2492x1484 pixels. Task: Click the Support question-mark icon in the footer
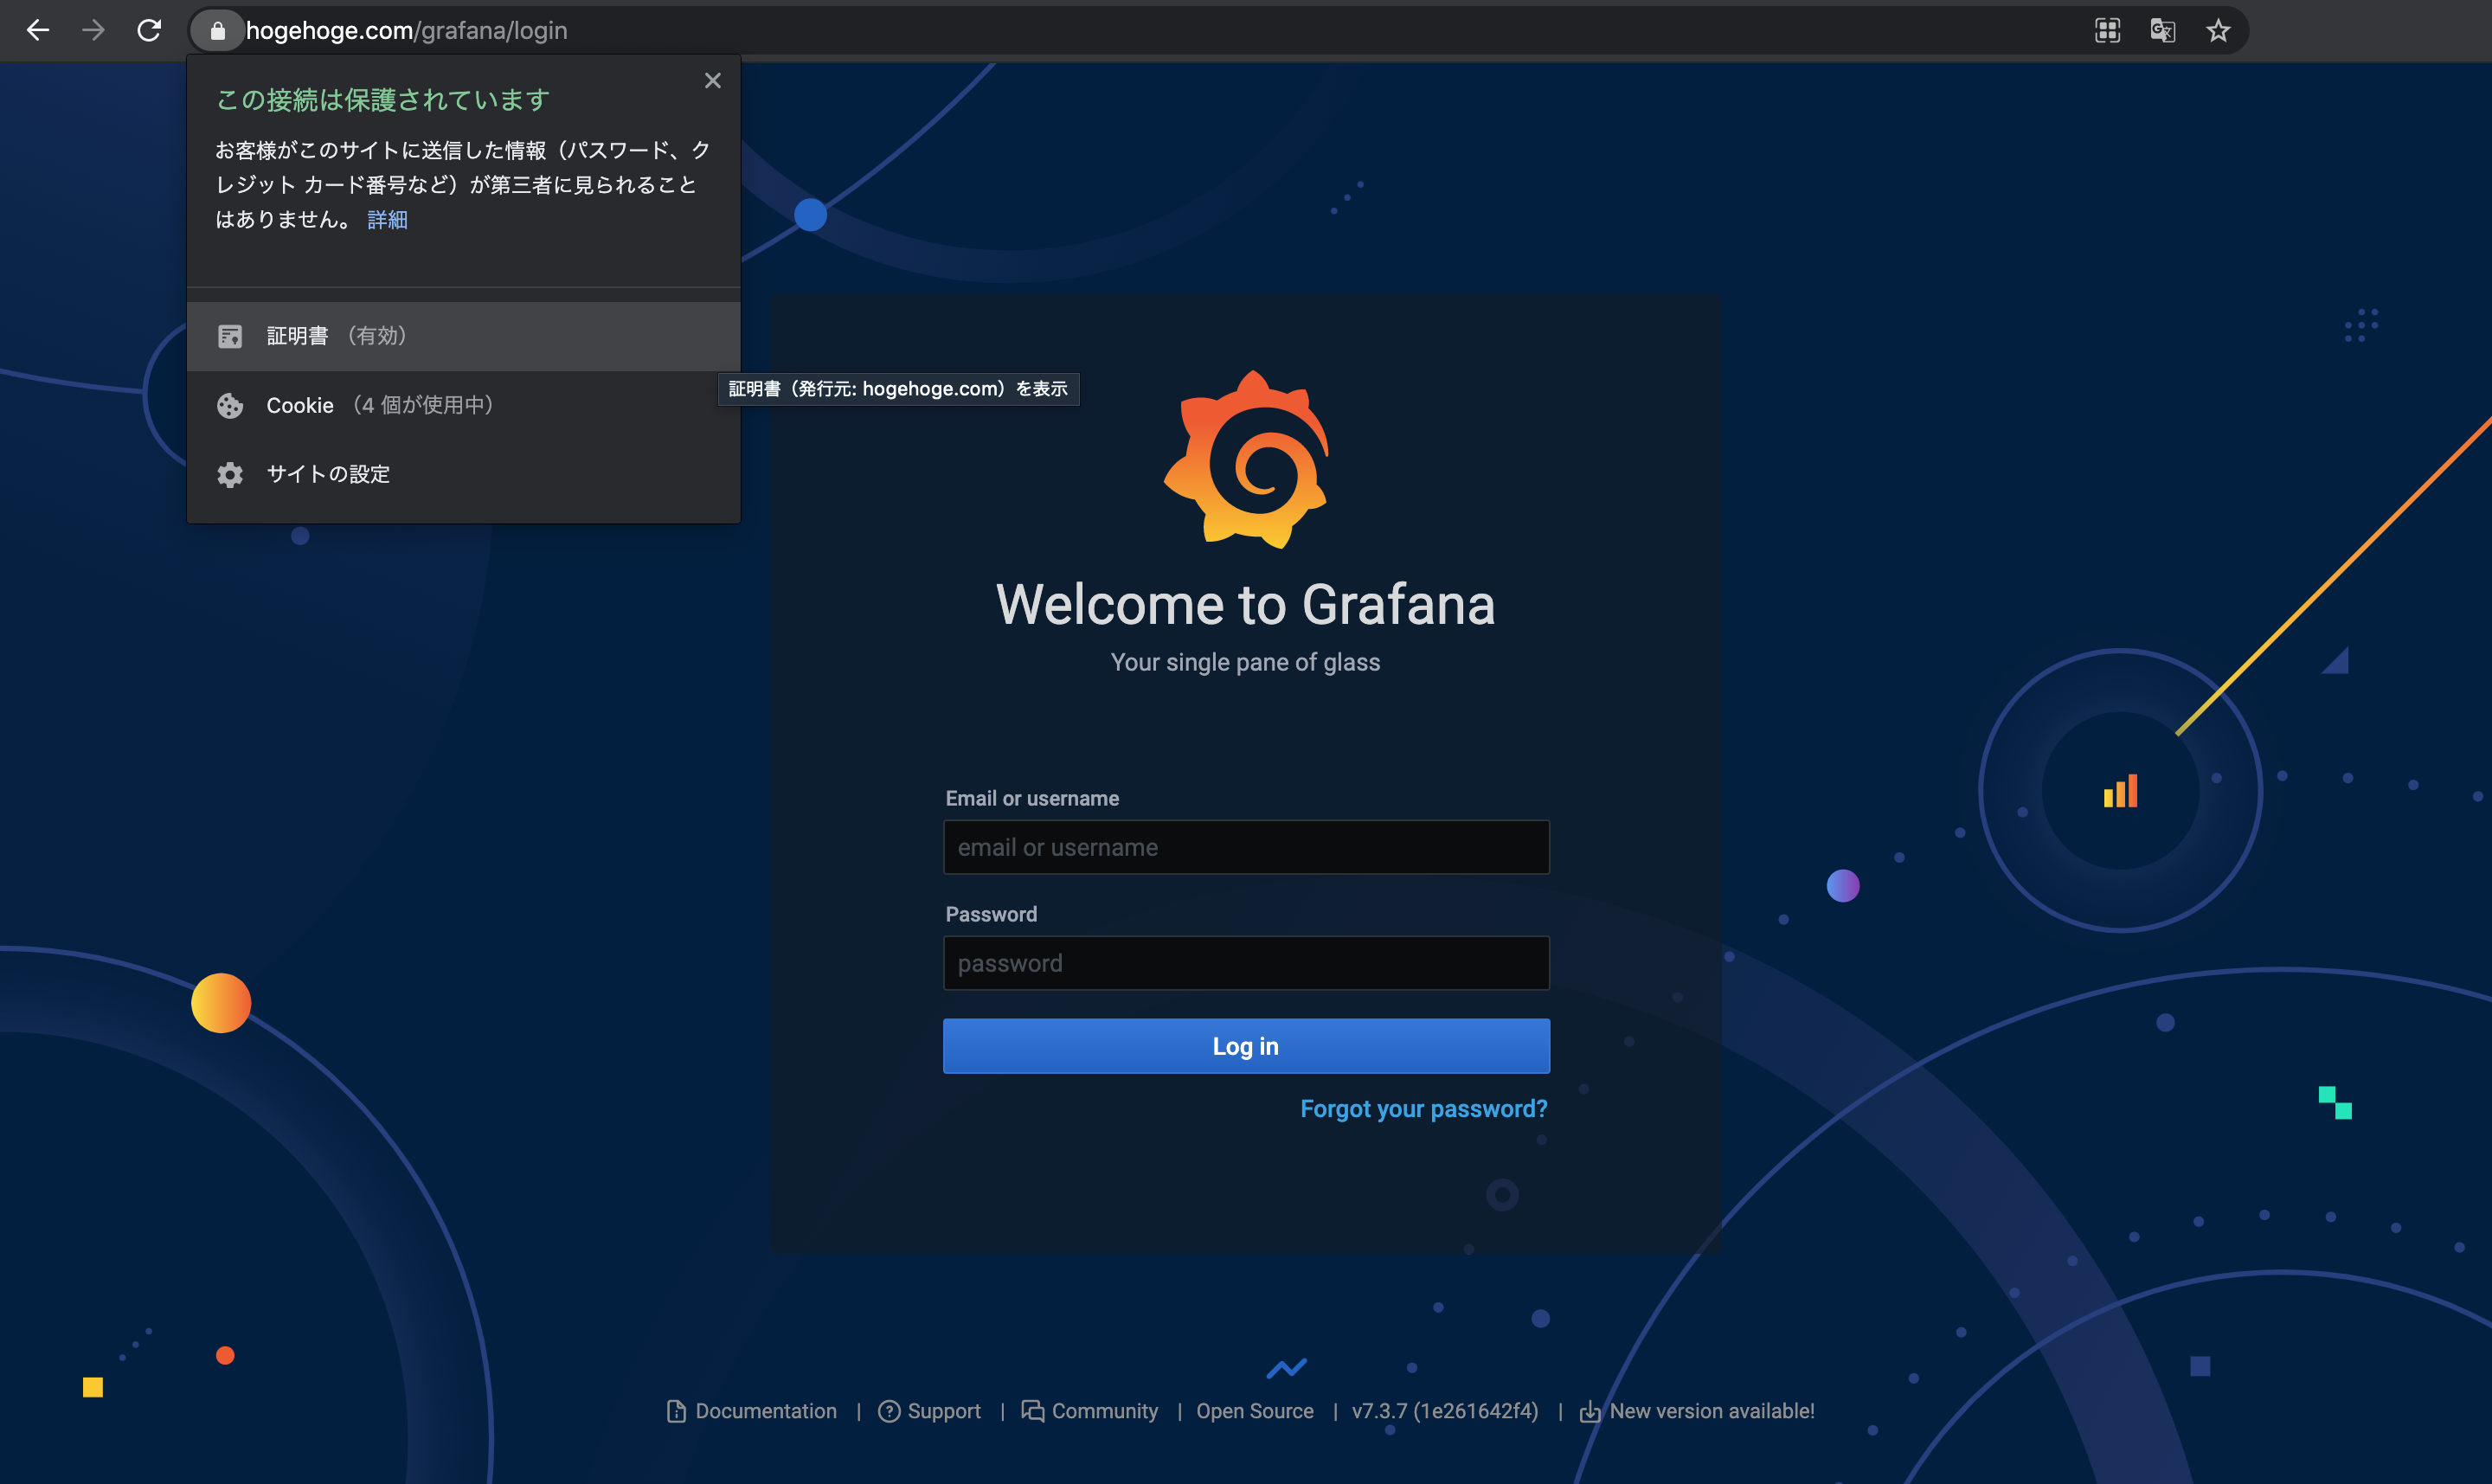click(889, 1411)
